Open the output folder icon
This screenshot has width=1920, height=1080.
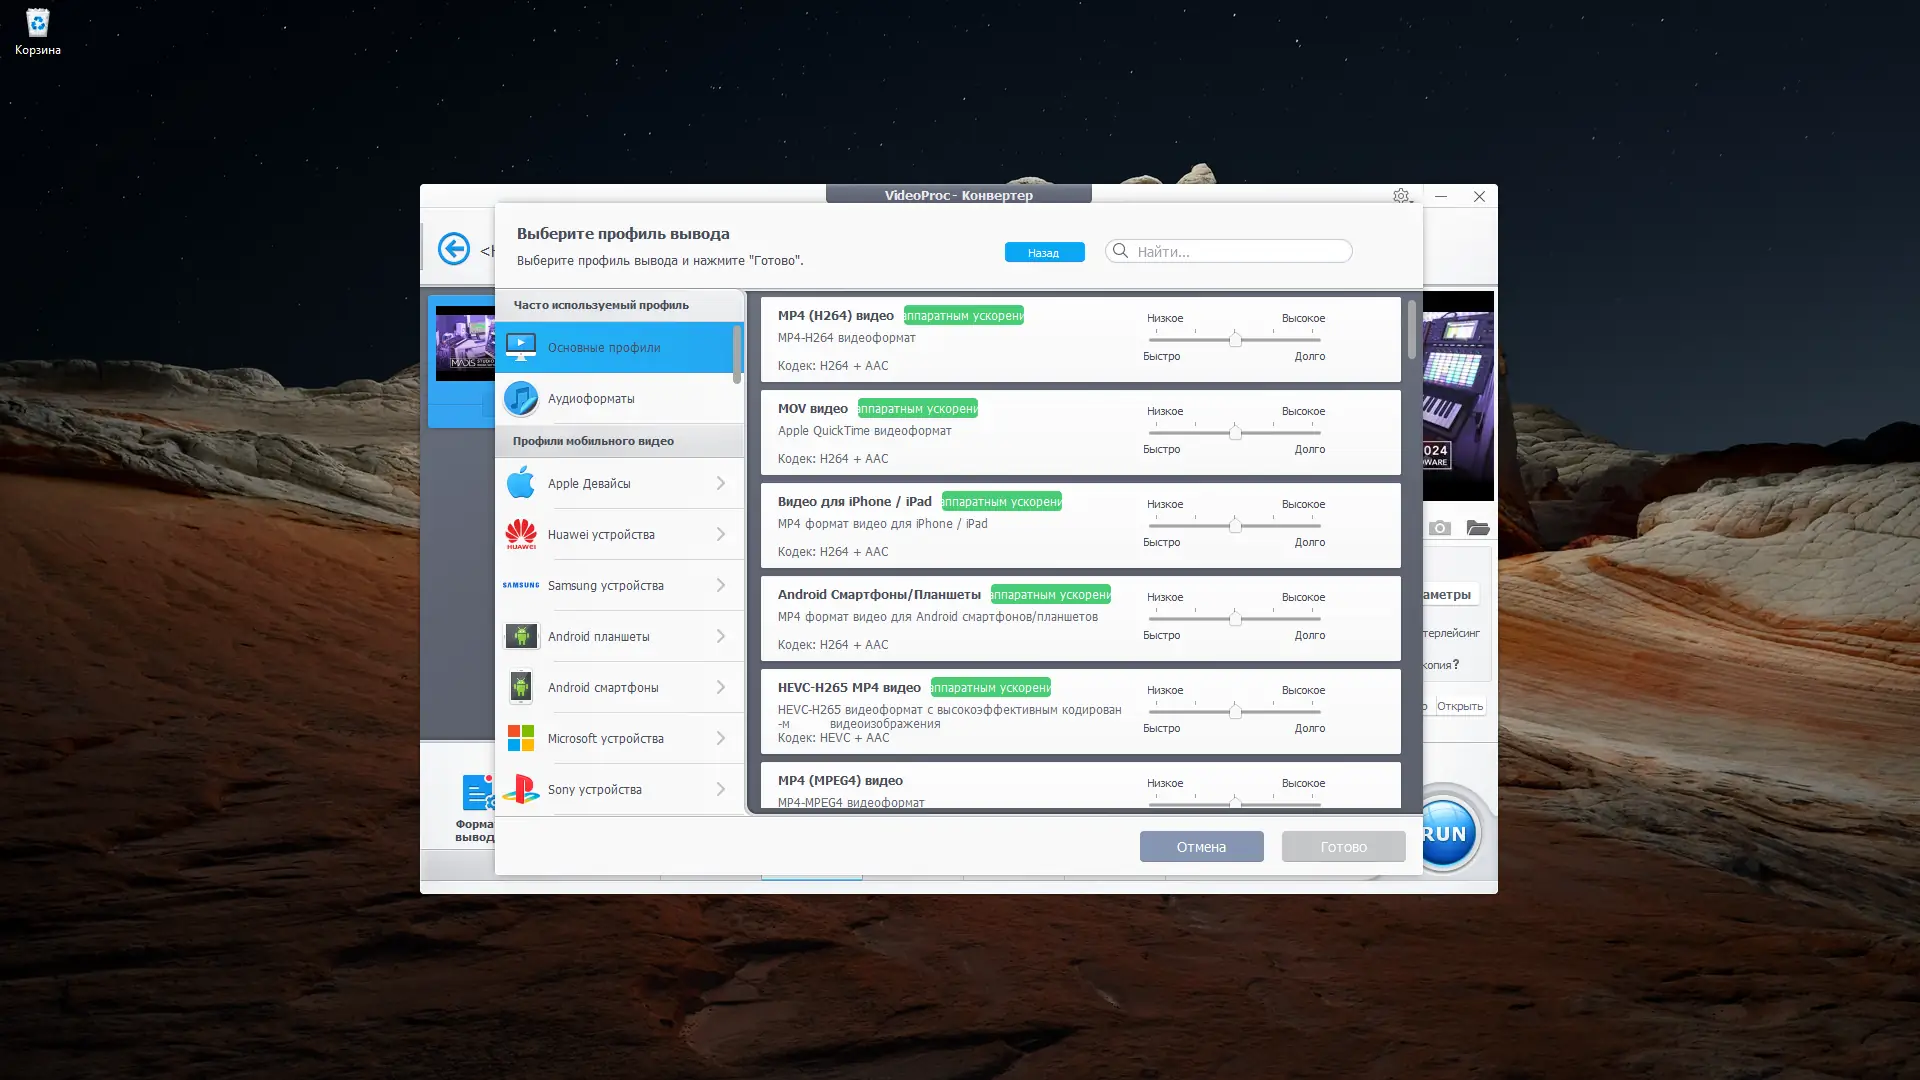click(1478, 528)
